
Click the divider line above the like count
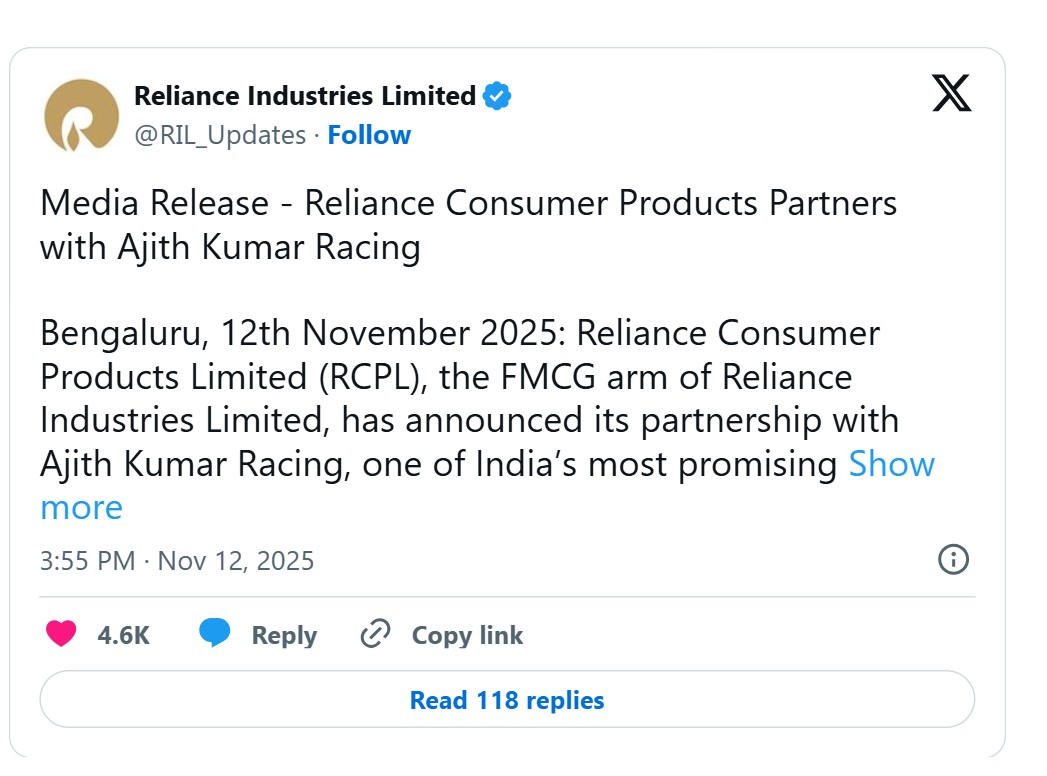[507, 597]
